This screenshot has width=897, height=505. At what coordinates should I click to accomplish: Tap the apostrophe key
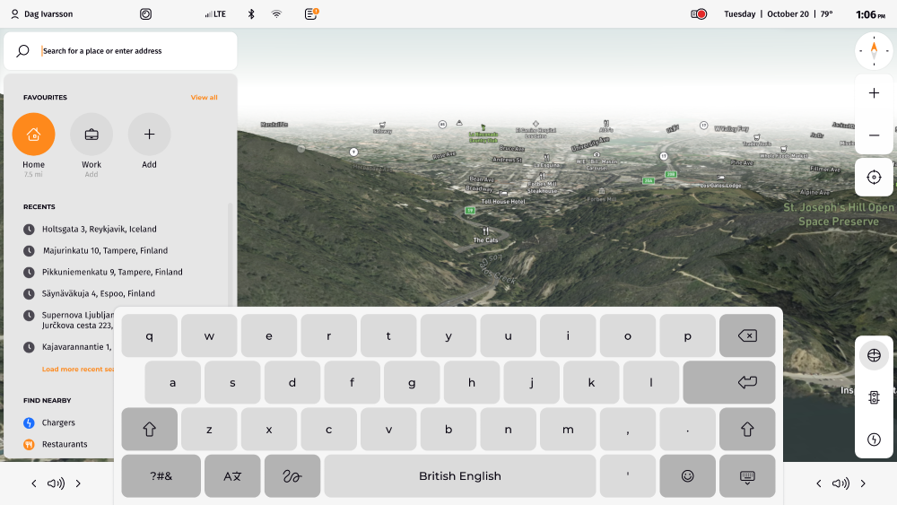point(628,476)
